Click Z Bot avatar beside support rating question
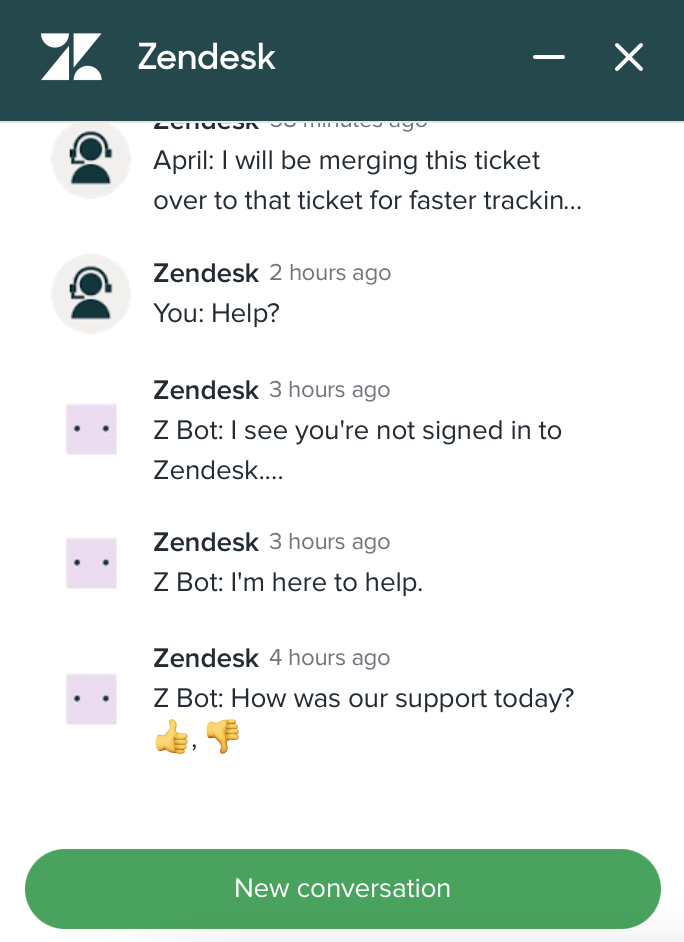The height and width of the screenshot is (942, 684). coord(91,698)
